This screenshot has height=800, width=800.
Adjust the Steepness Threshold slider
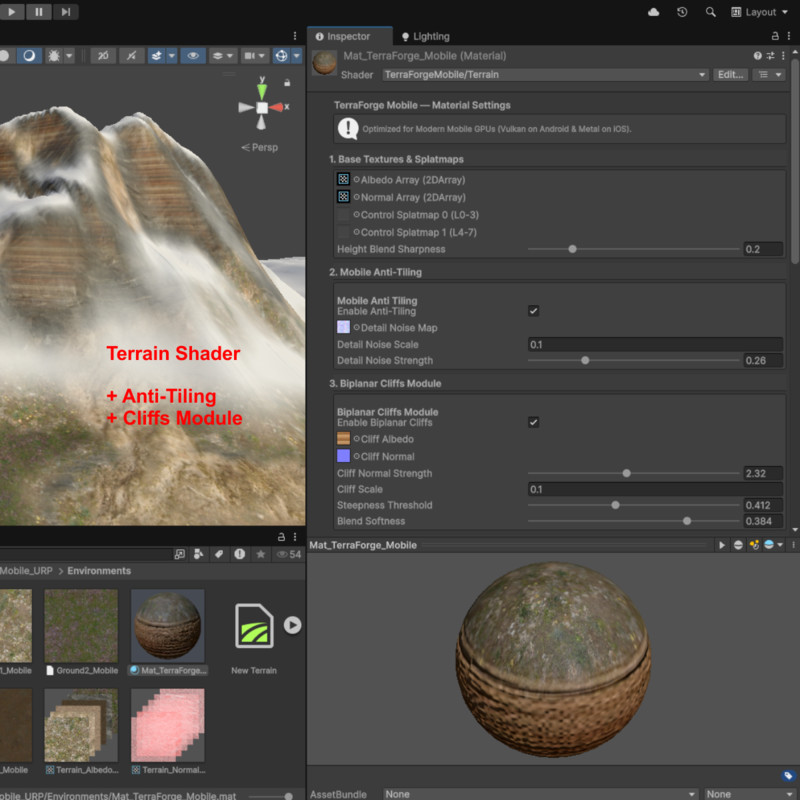[615, 505]
